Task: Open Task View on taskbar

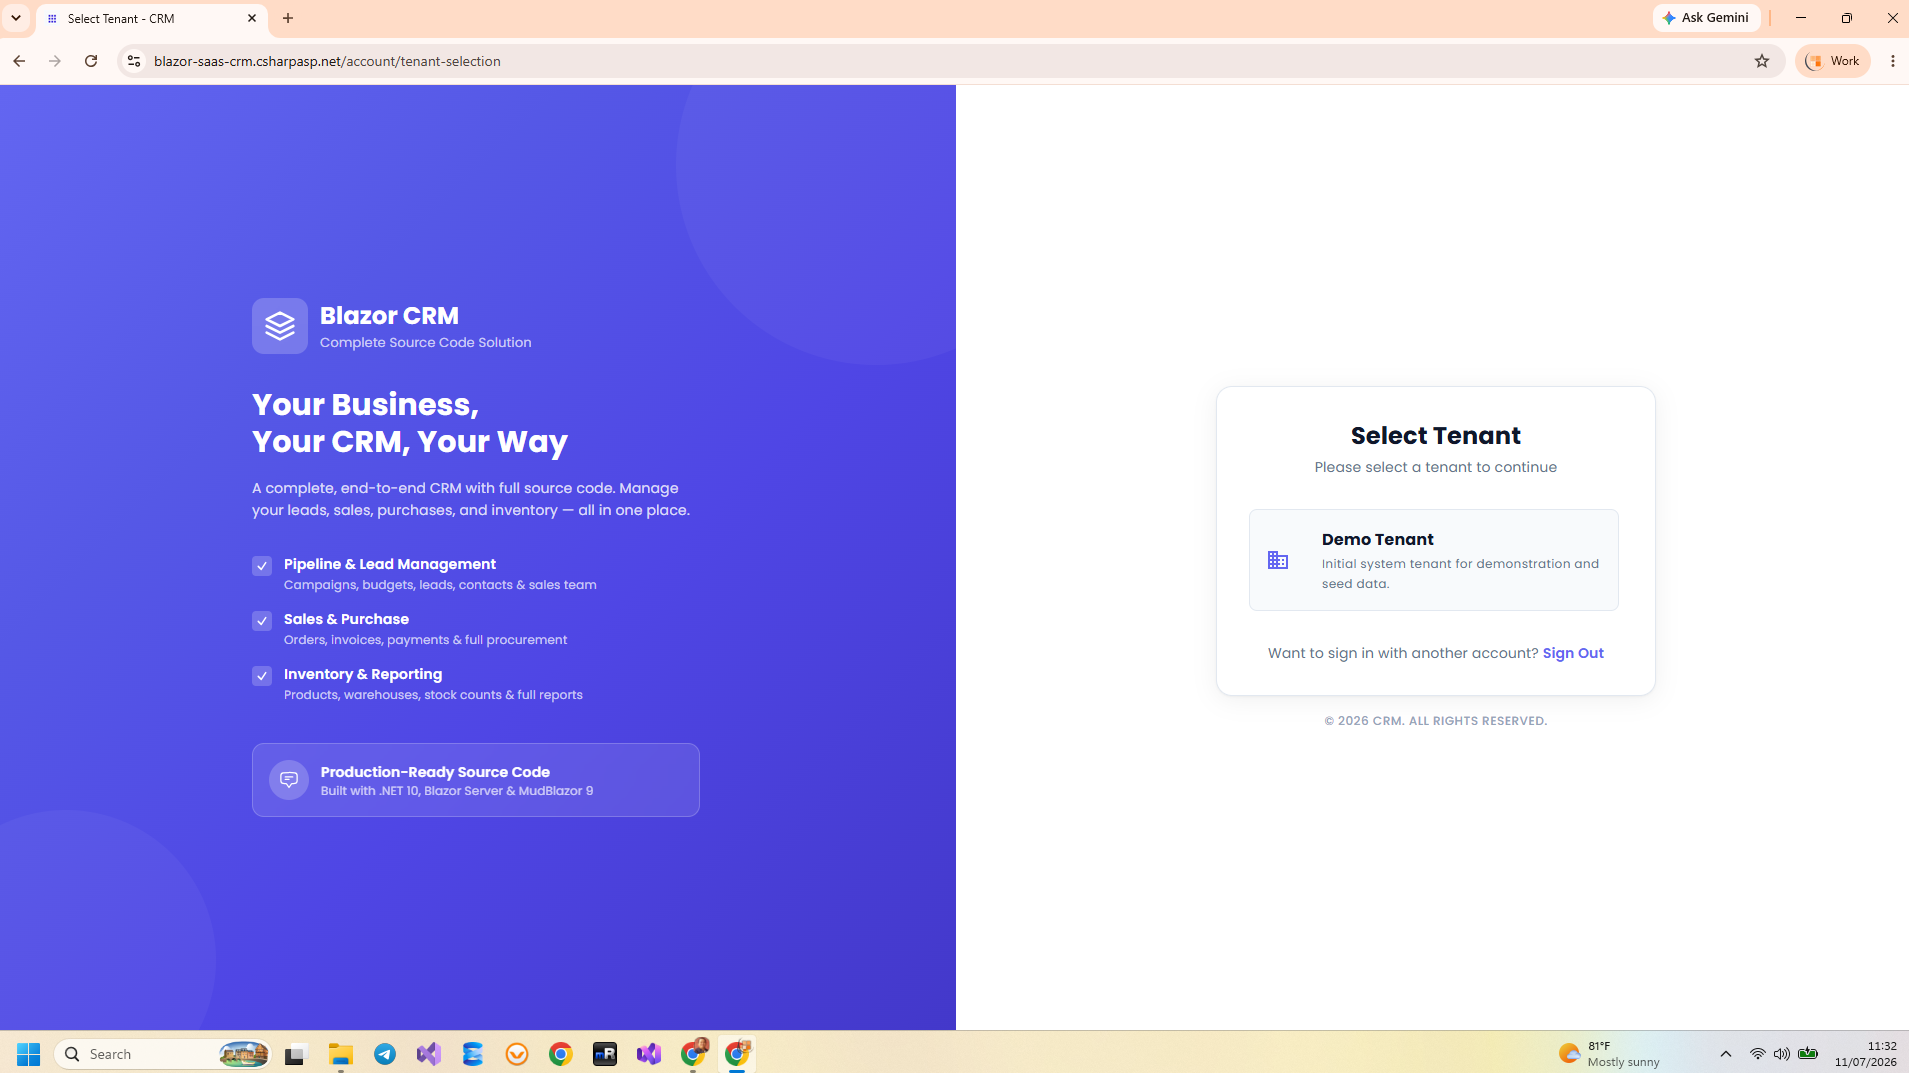Action: tap(295, 1054)
